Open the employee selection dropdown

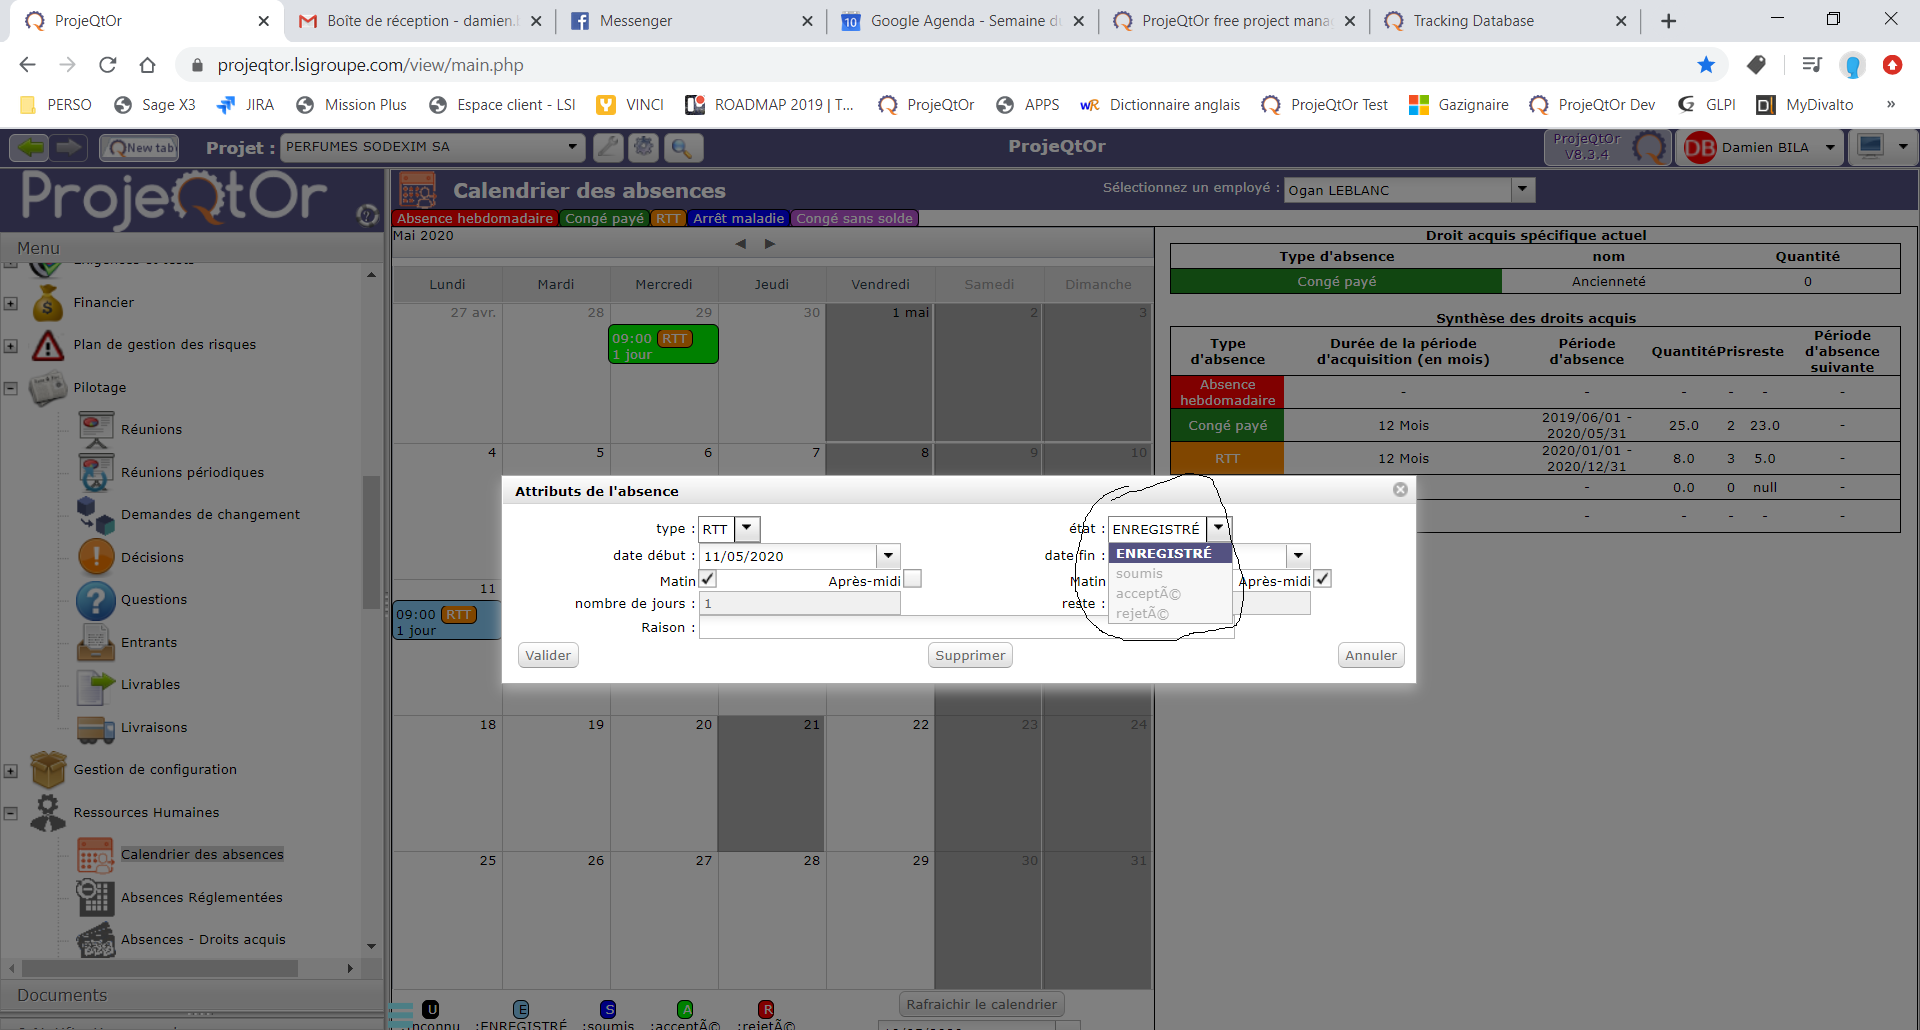point(1522,189)
